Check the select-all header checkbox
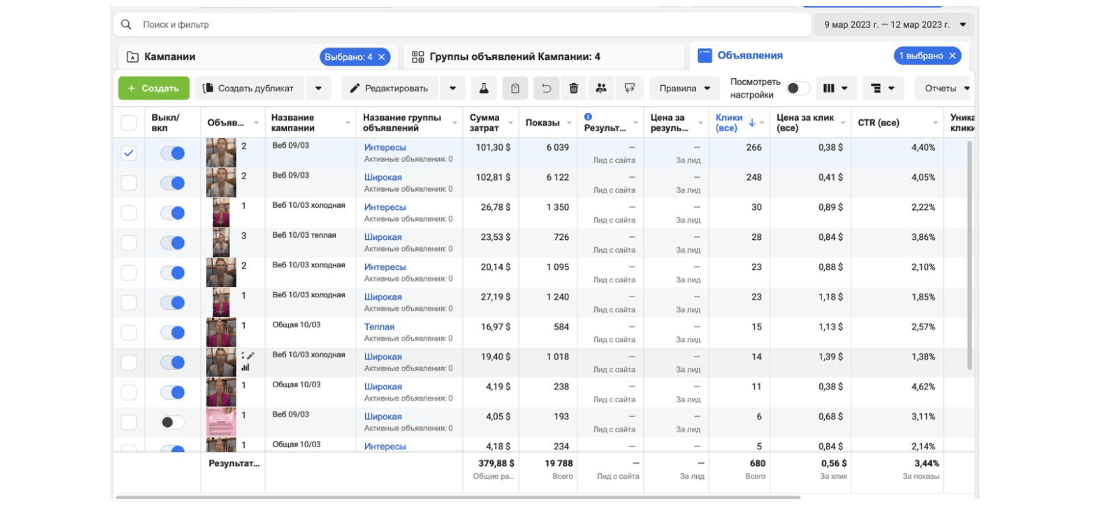1116x510 pixels. click(x=128, y=122)
